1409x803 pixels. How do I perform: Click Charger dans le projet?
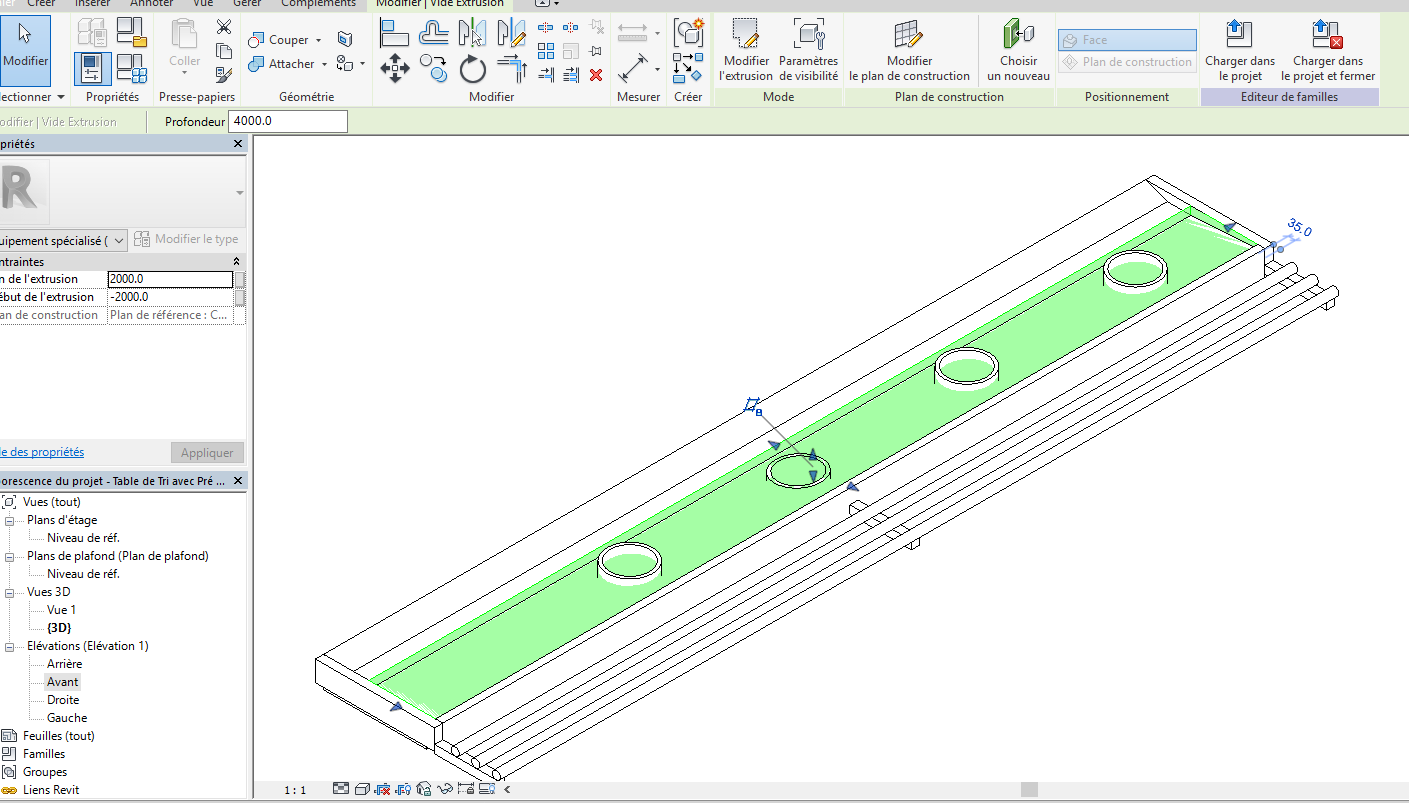tap(1239, 52)
